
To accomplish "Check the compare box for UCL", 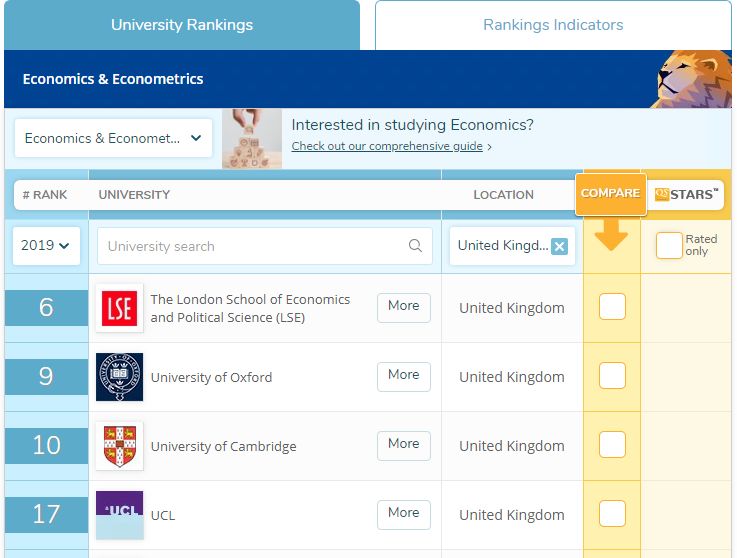I will point(612,513).
